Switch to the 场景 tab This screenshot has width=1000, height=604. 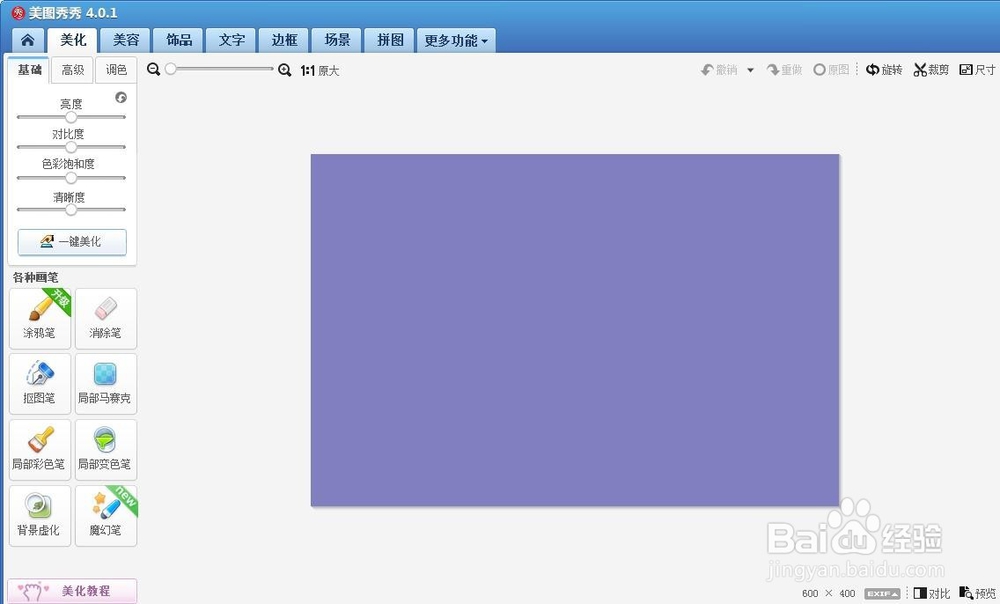coord(337,40)
